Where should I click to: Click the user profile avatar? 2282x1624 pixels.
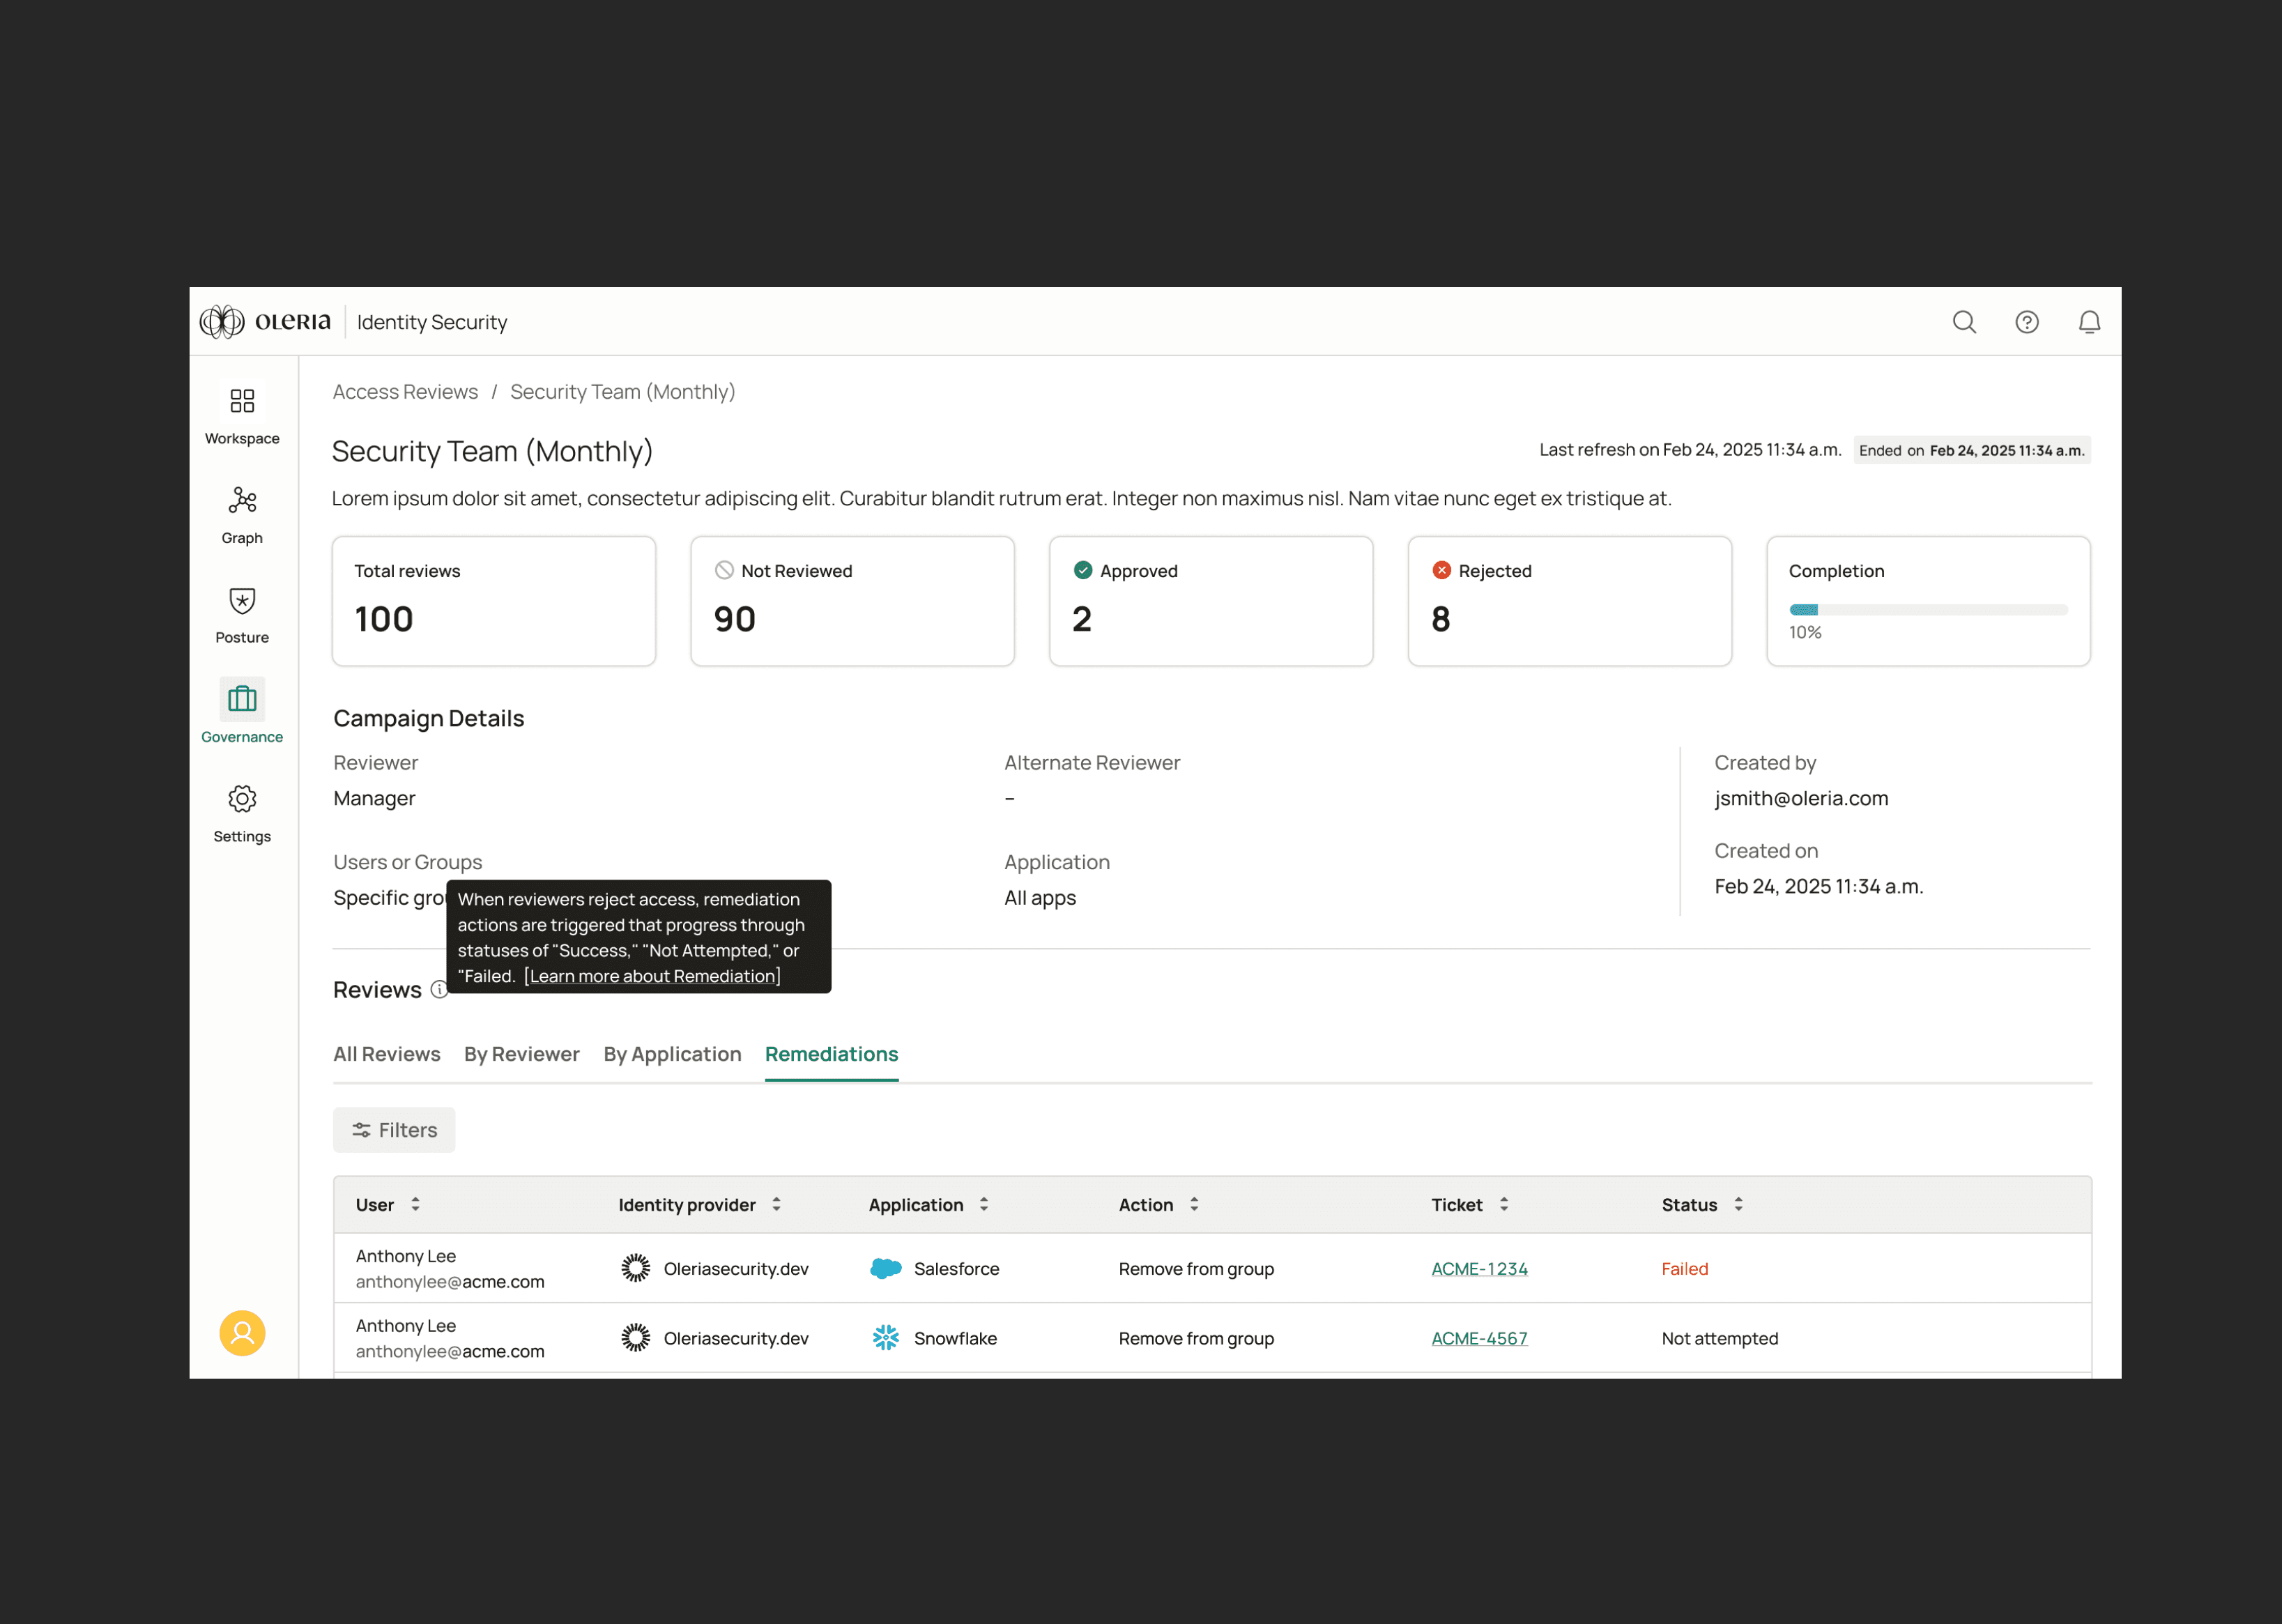(x=242, y=1333)
